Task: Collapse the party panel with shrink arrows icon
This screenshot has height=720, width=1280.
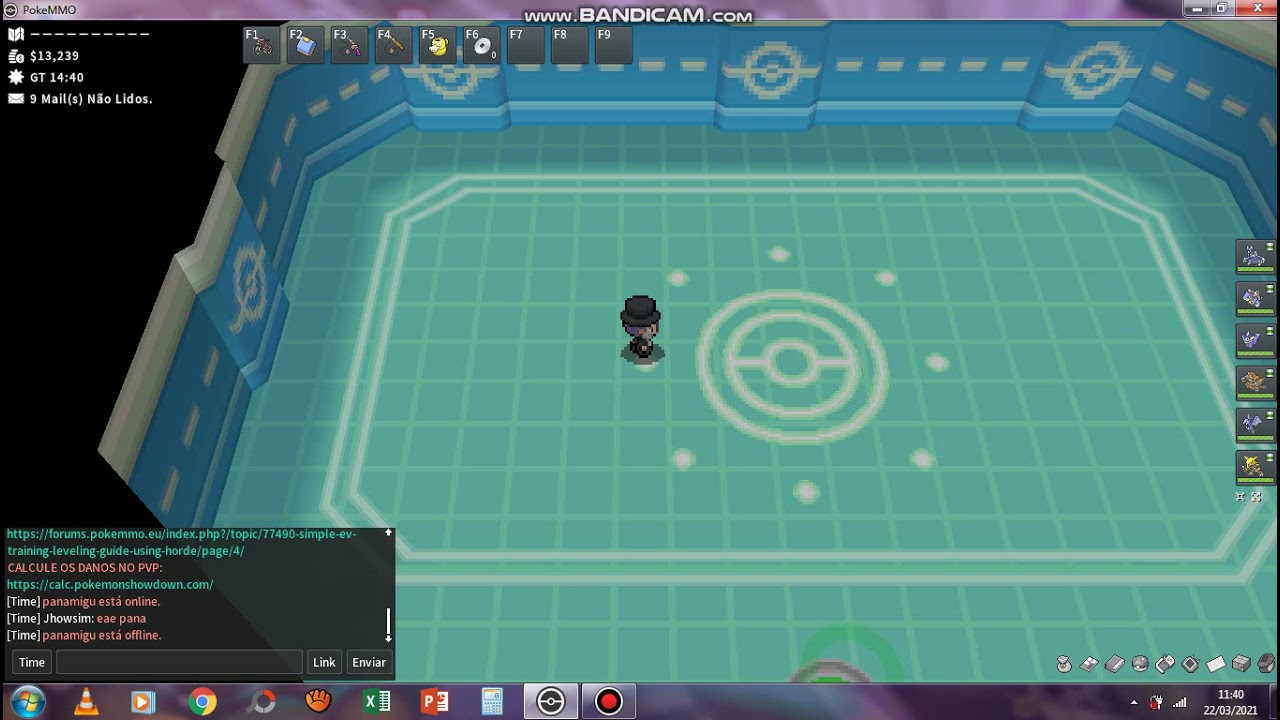Action: [1241, 497]
